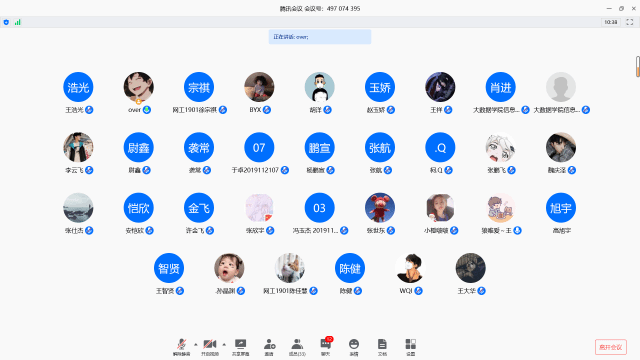Click muted mic icon beside 王浩光

(x=89, y=110)
